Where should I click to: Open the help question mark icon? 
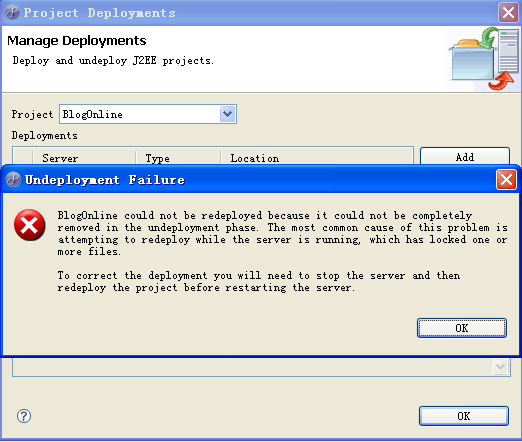pyautogui.click(x=24, y=416)
